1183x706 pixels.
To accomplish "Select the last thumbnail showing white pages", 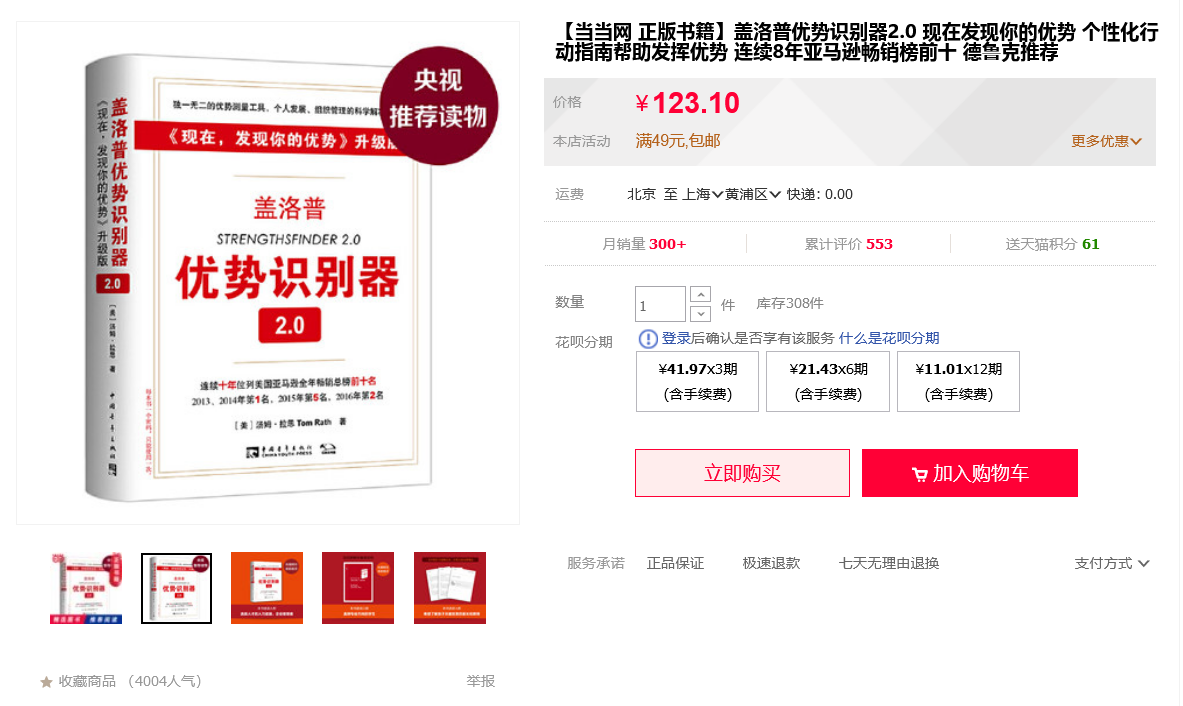I will [450, 588].
